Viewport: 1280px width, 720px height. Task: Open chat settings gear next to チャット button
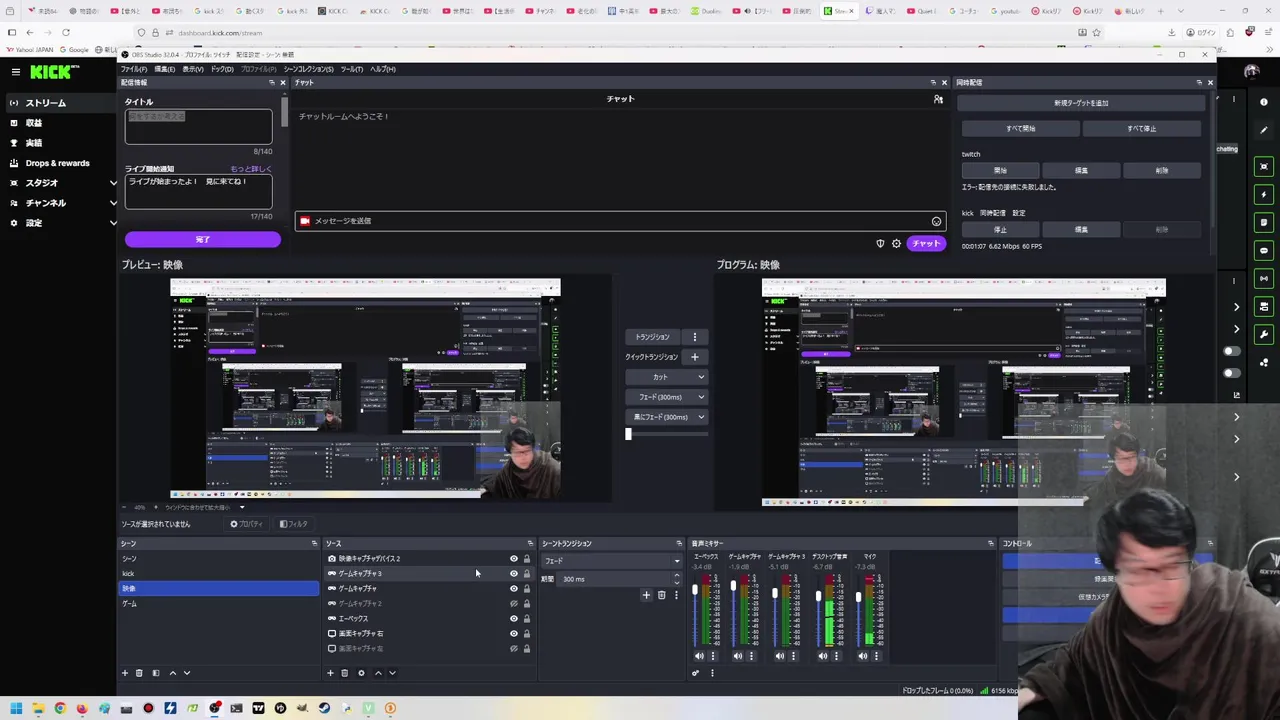pyautogui.click(x=896, y=243)
